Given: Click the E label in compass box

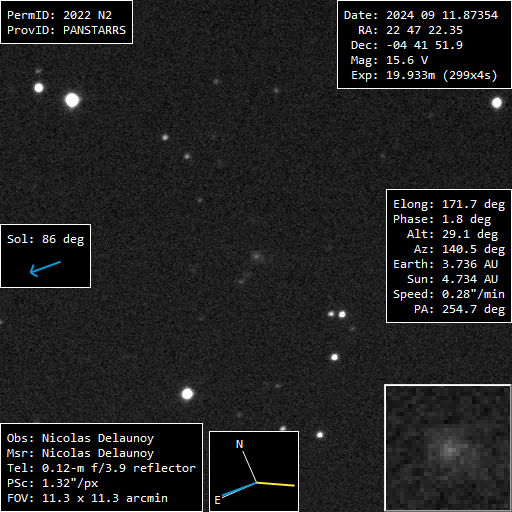Looking at the screenshot, I should pos(217,500).
